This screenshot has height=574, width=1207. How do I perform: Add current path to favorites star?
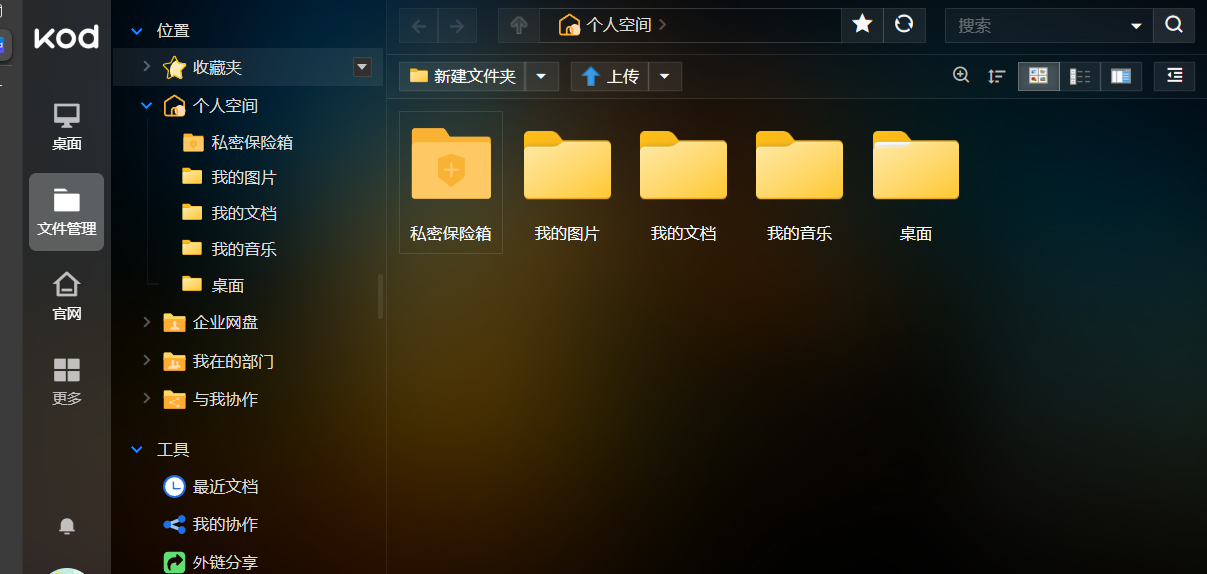coord(862,25)
